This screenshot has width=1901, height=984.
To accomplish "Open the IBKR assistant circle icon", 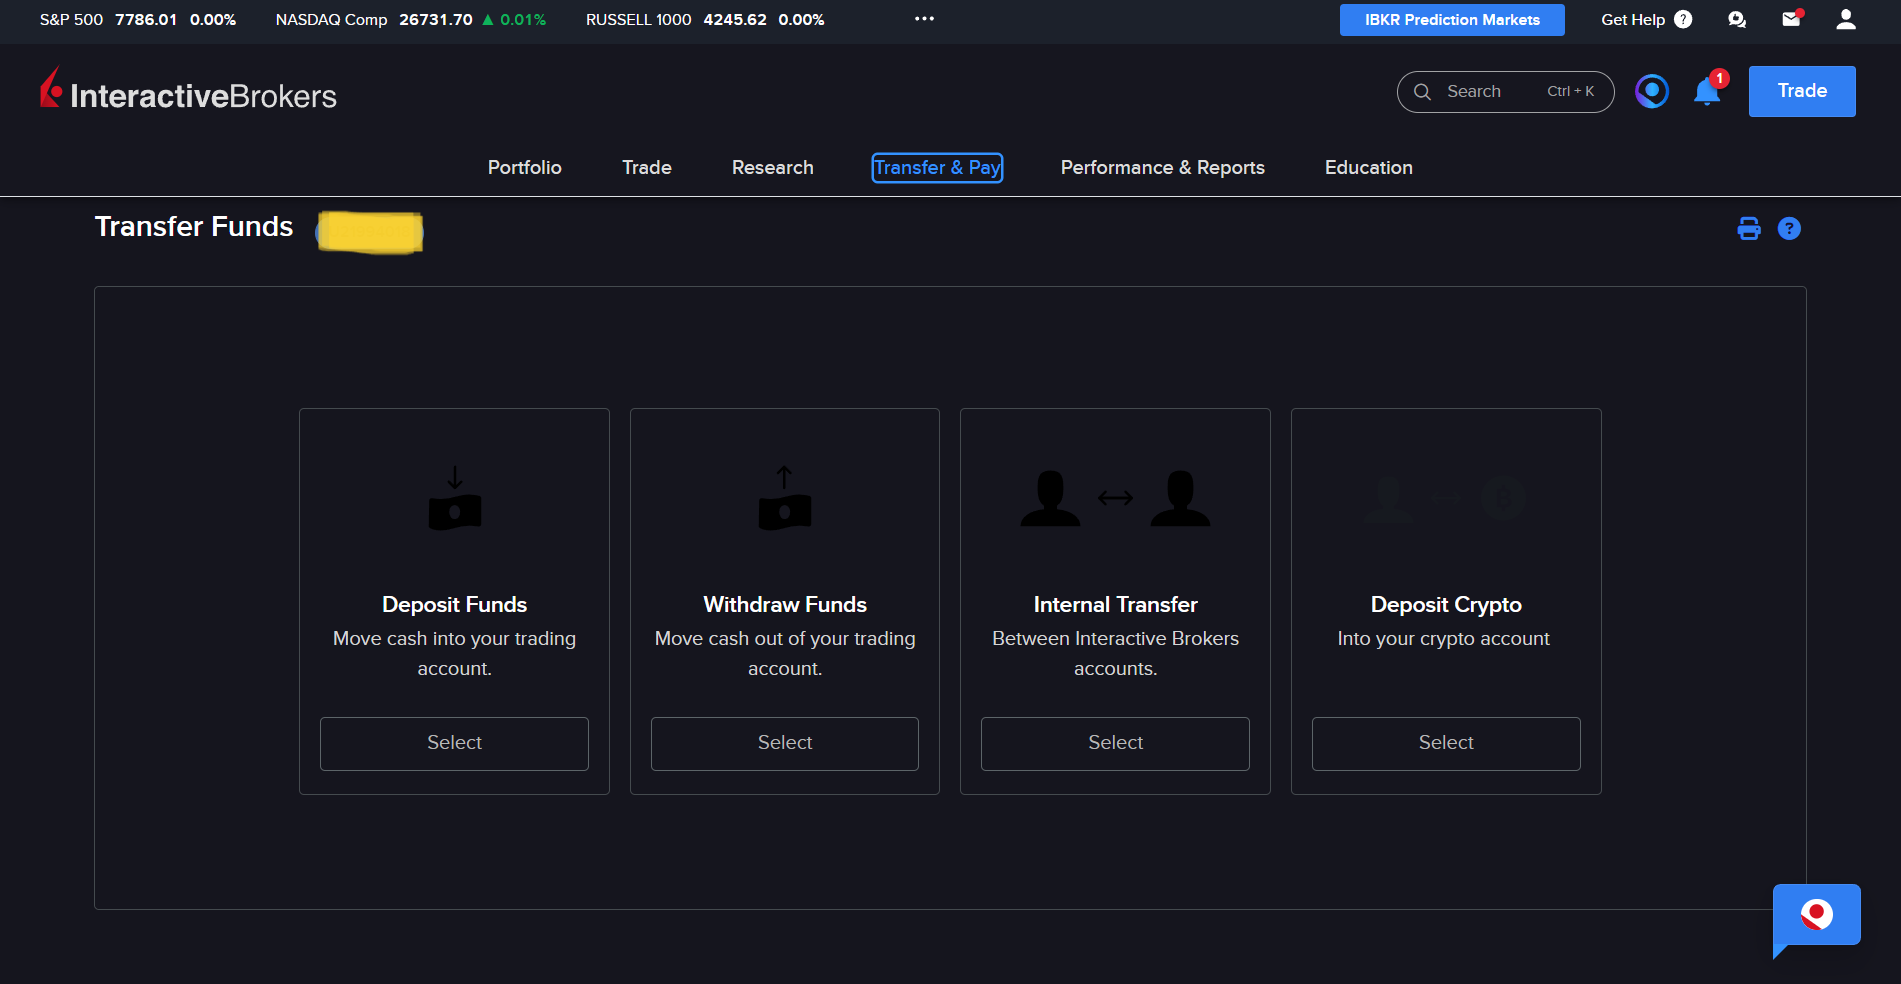I will click(x=1652, y=91).
